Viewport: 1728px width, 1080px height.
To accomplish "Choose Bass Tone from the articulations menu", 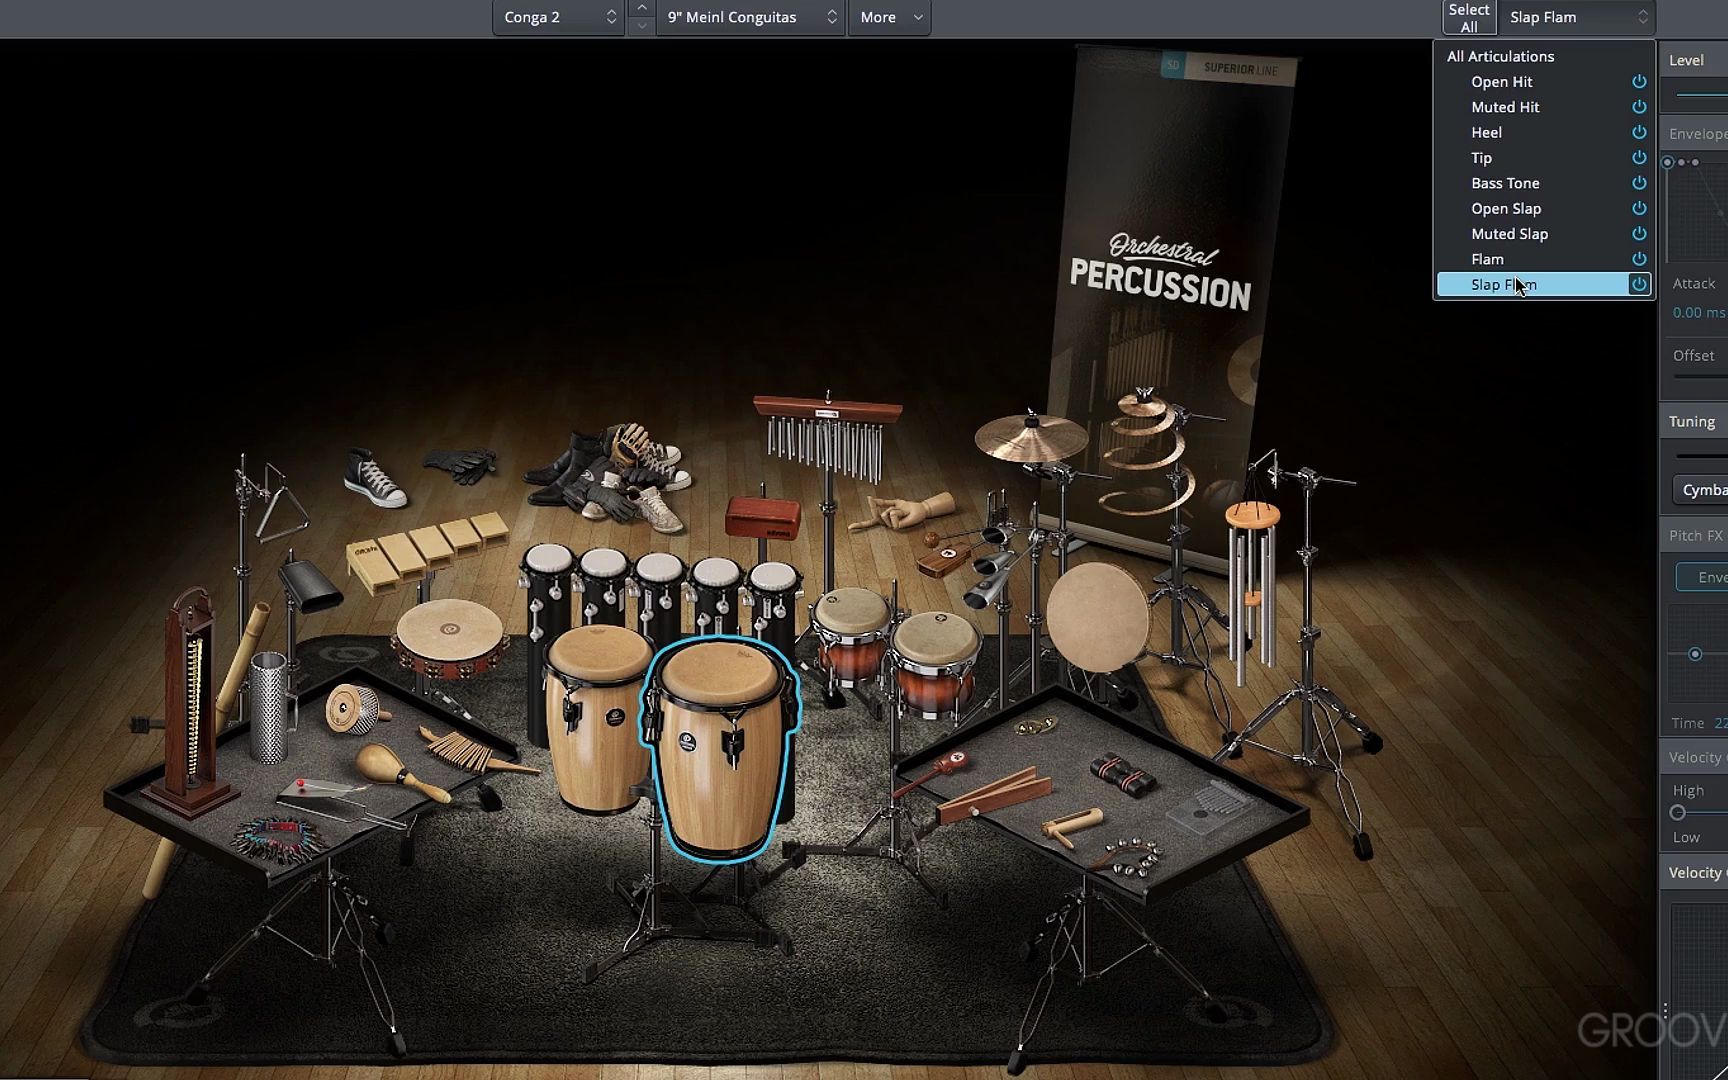I will point(1506,183).
